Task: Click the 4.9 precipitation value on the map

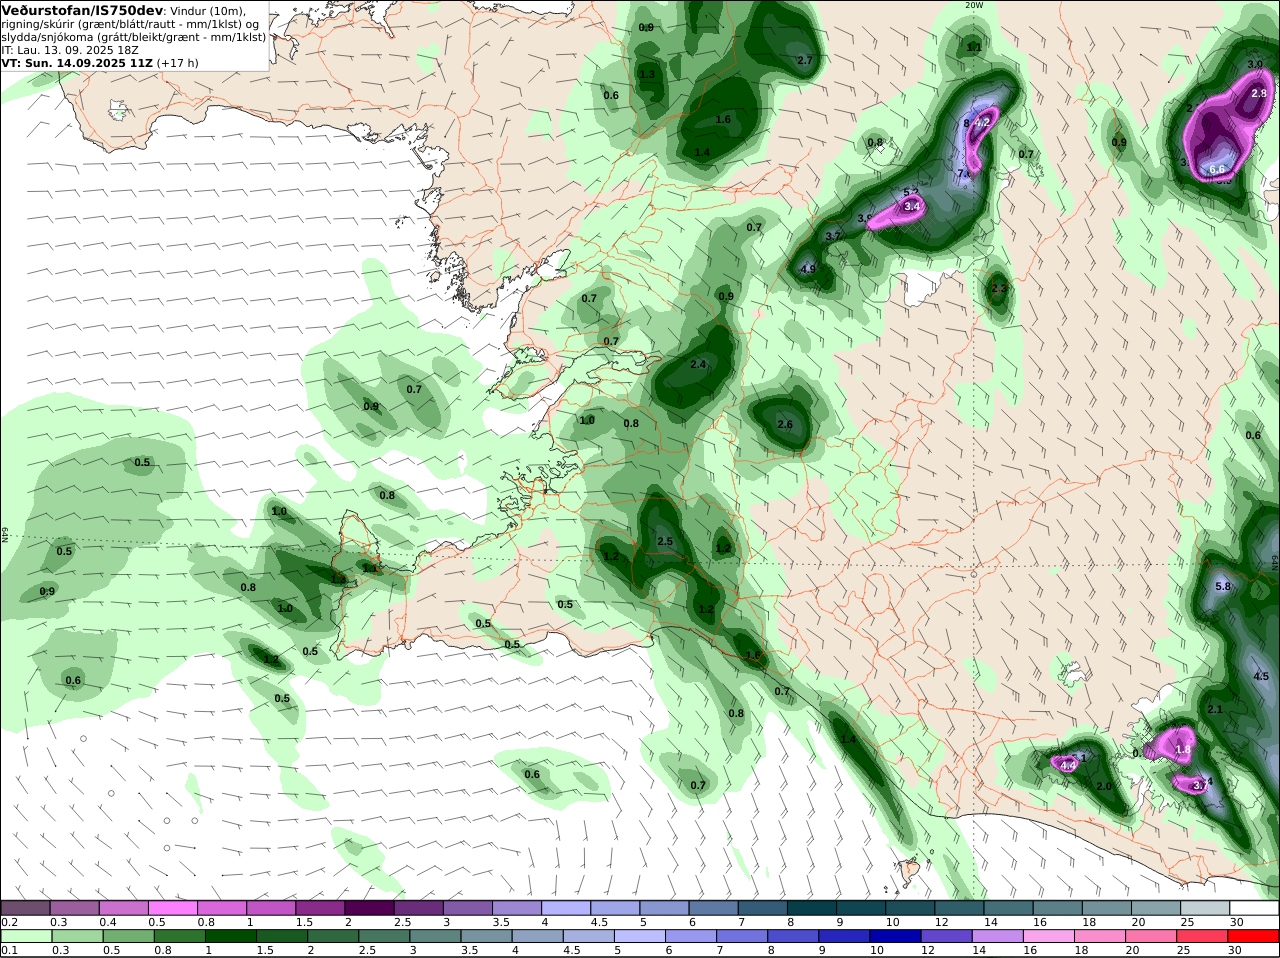Action: 809,269
